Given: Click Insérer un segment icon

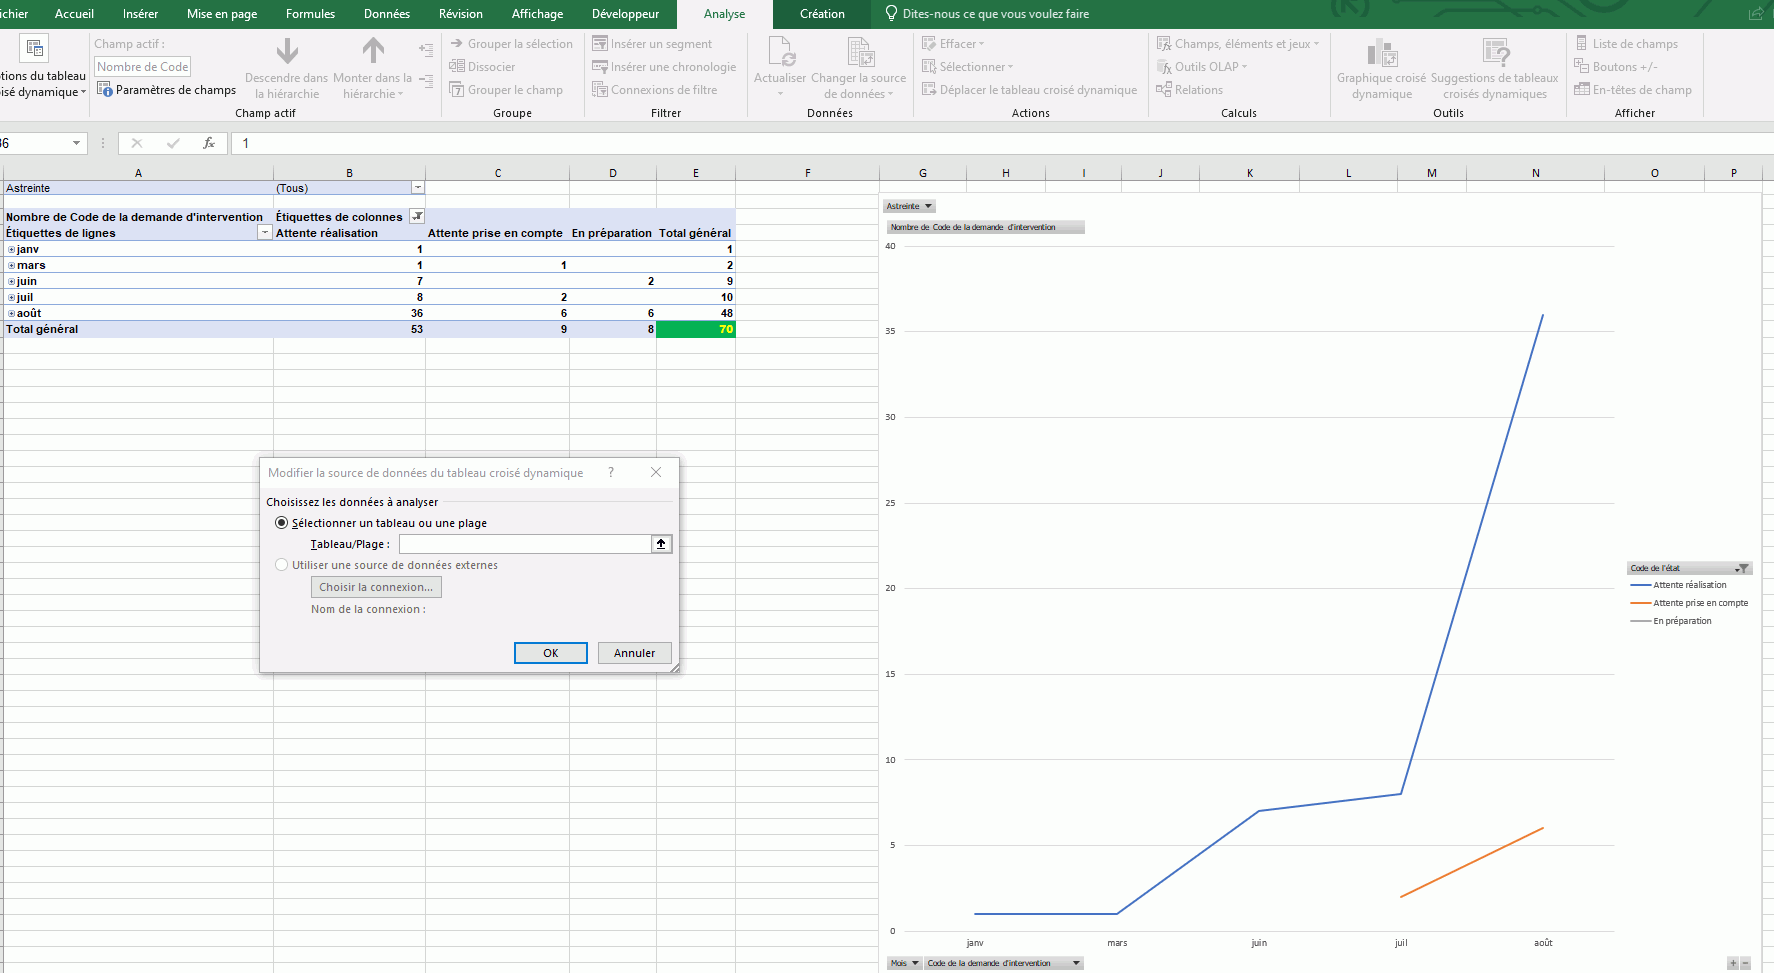Looking at the screenshot, I should click(600, 44).
